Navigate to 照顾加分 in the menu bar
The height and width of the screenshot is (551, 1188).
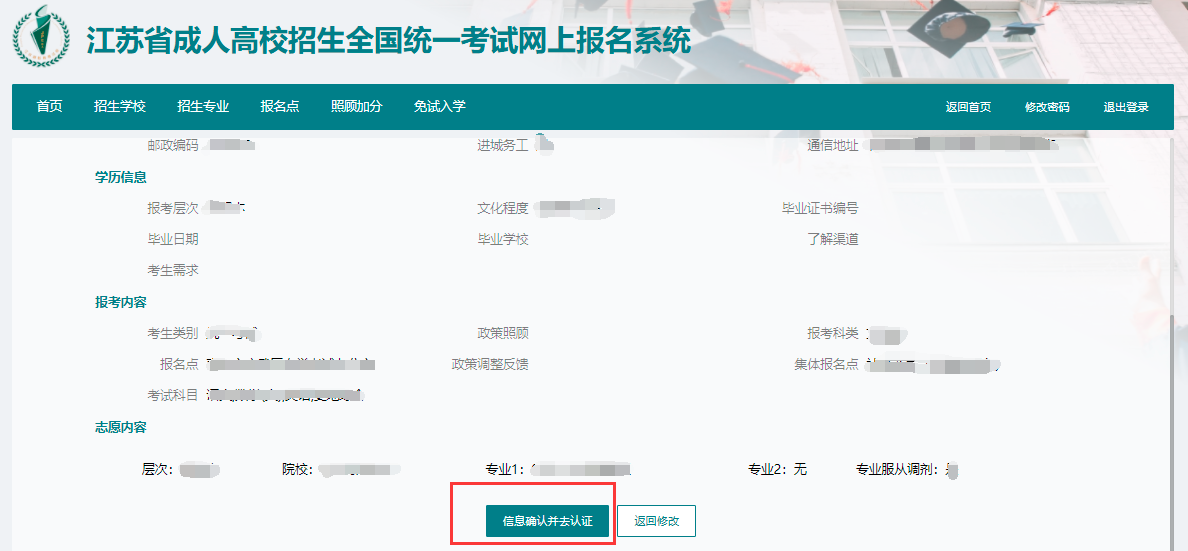tap(357, 107)
